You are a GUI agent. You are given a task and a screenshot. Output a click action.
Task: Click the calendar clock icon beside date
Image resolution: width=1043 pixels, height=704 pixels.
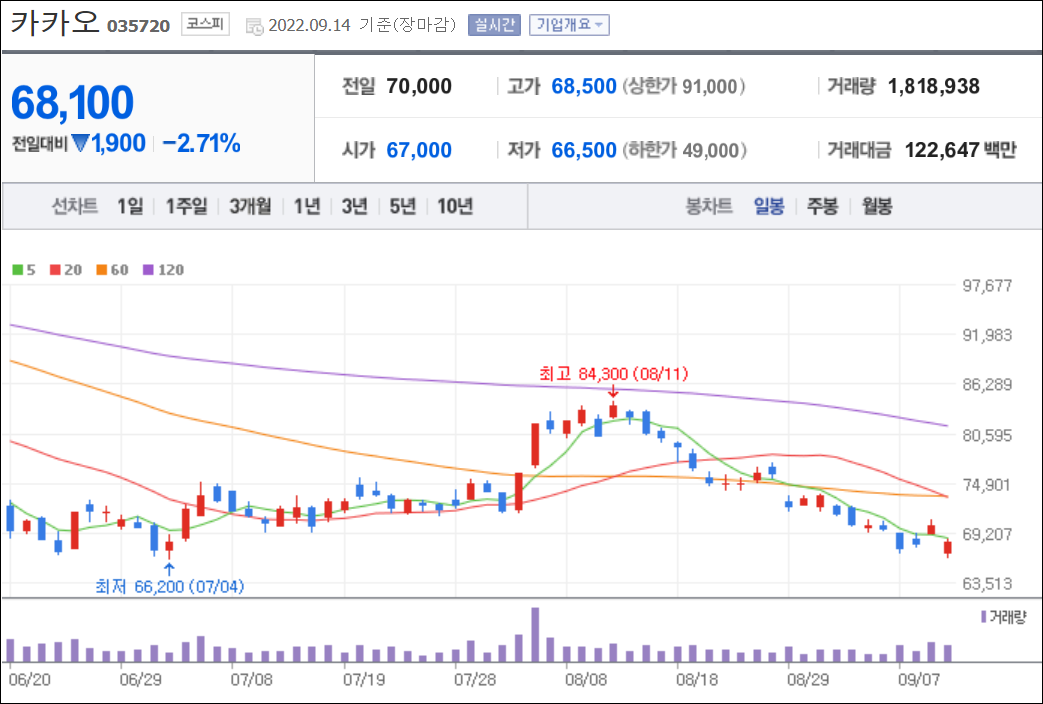click(254, 26)
